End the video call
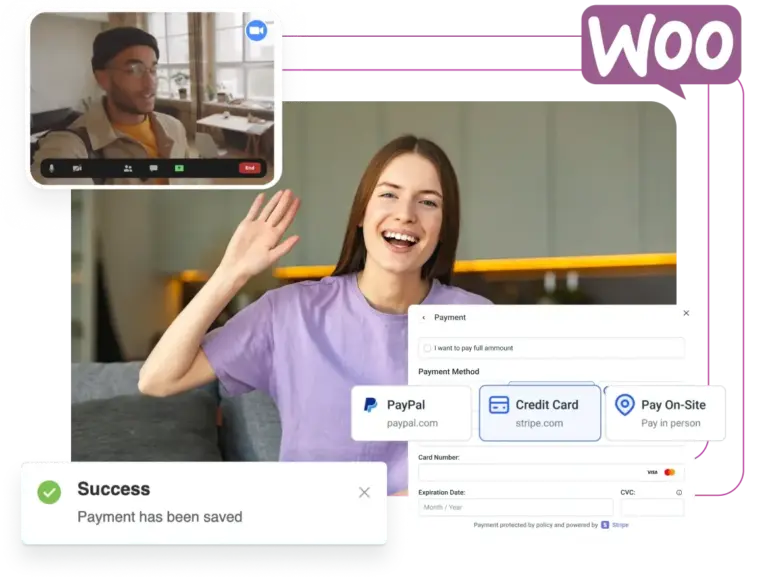 point(249,168)
